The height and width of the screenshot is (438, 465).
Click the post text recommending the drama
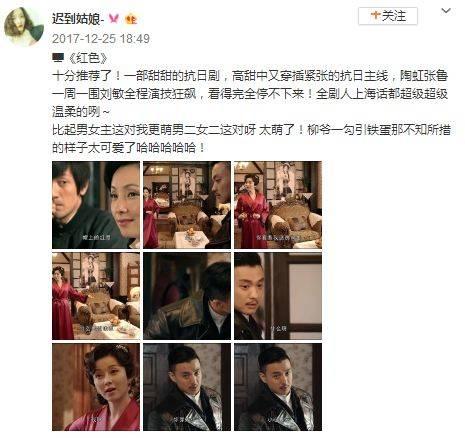(251, 112)
